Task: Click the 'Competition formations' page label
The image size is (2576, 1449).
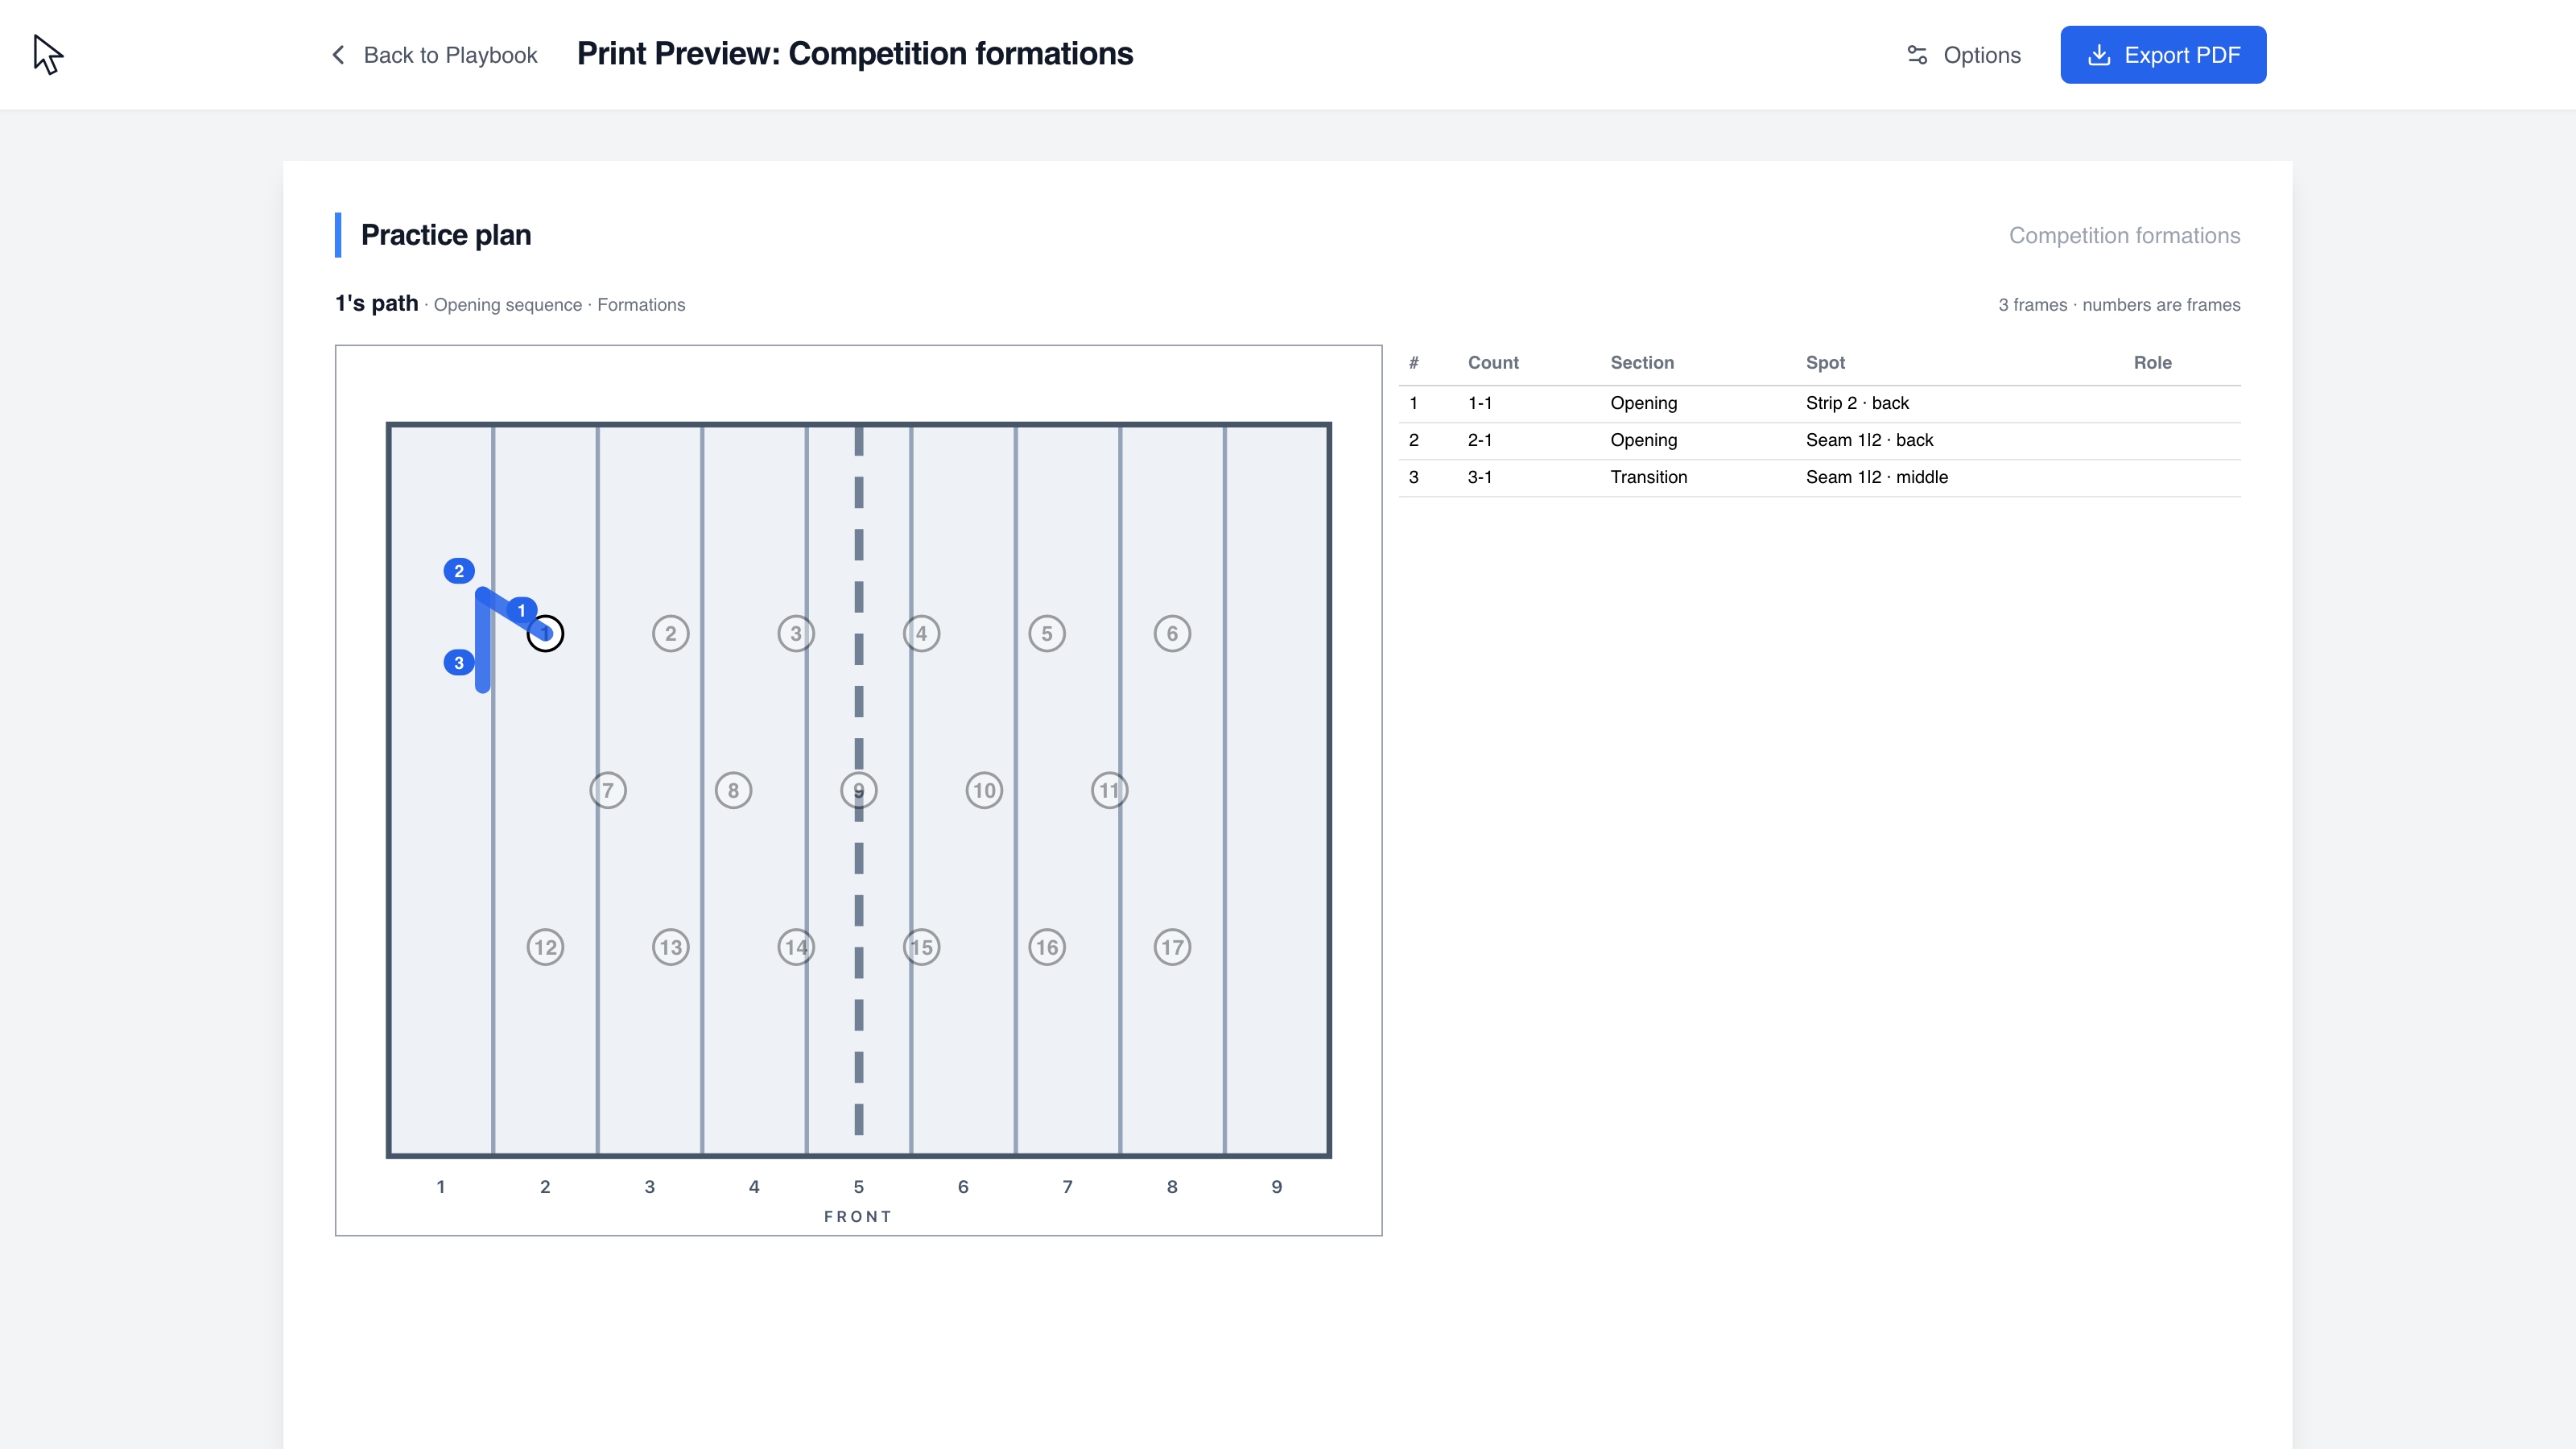Action: [x=2124, y=236]
